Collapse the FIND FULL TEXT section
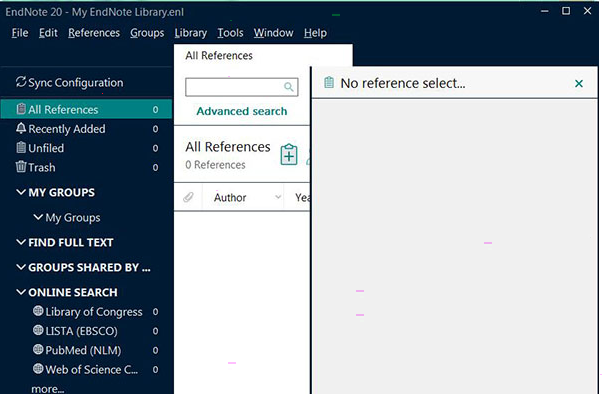Image resolution: width=602 pixels, height=394 pixels. (21, 242)
